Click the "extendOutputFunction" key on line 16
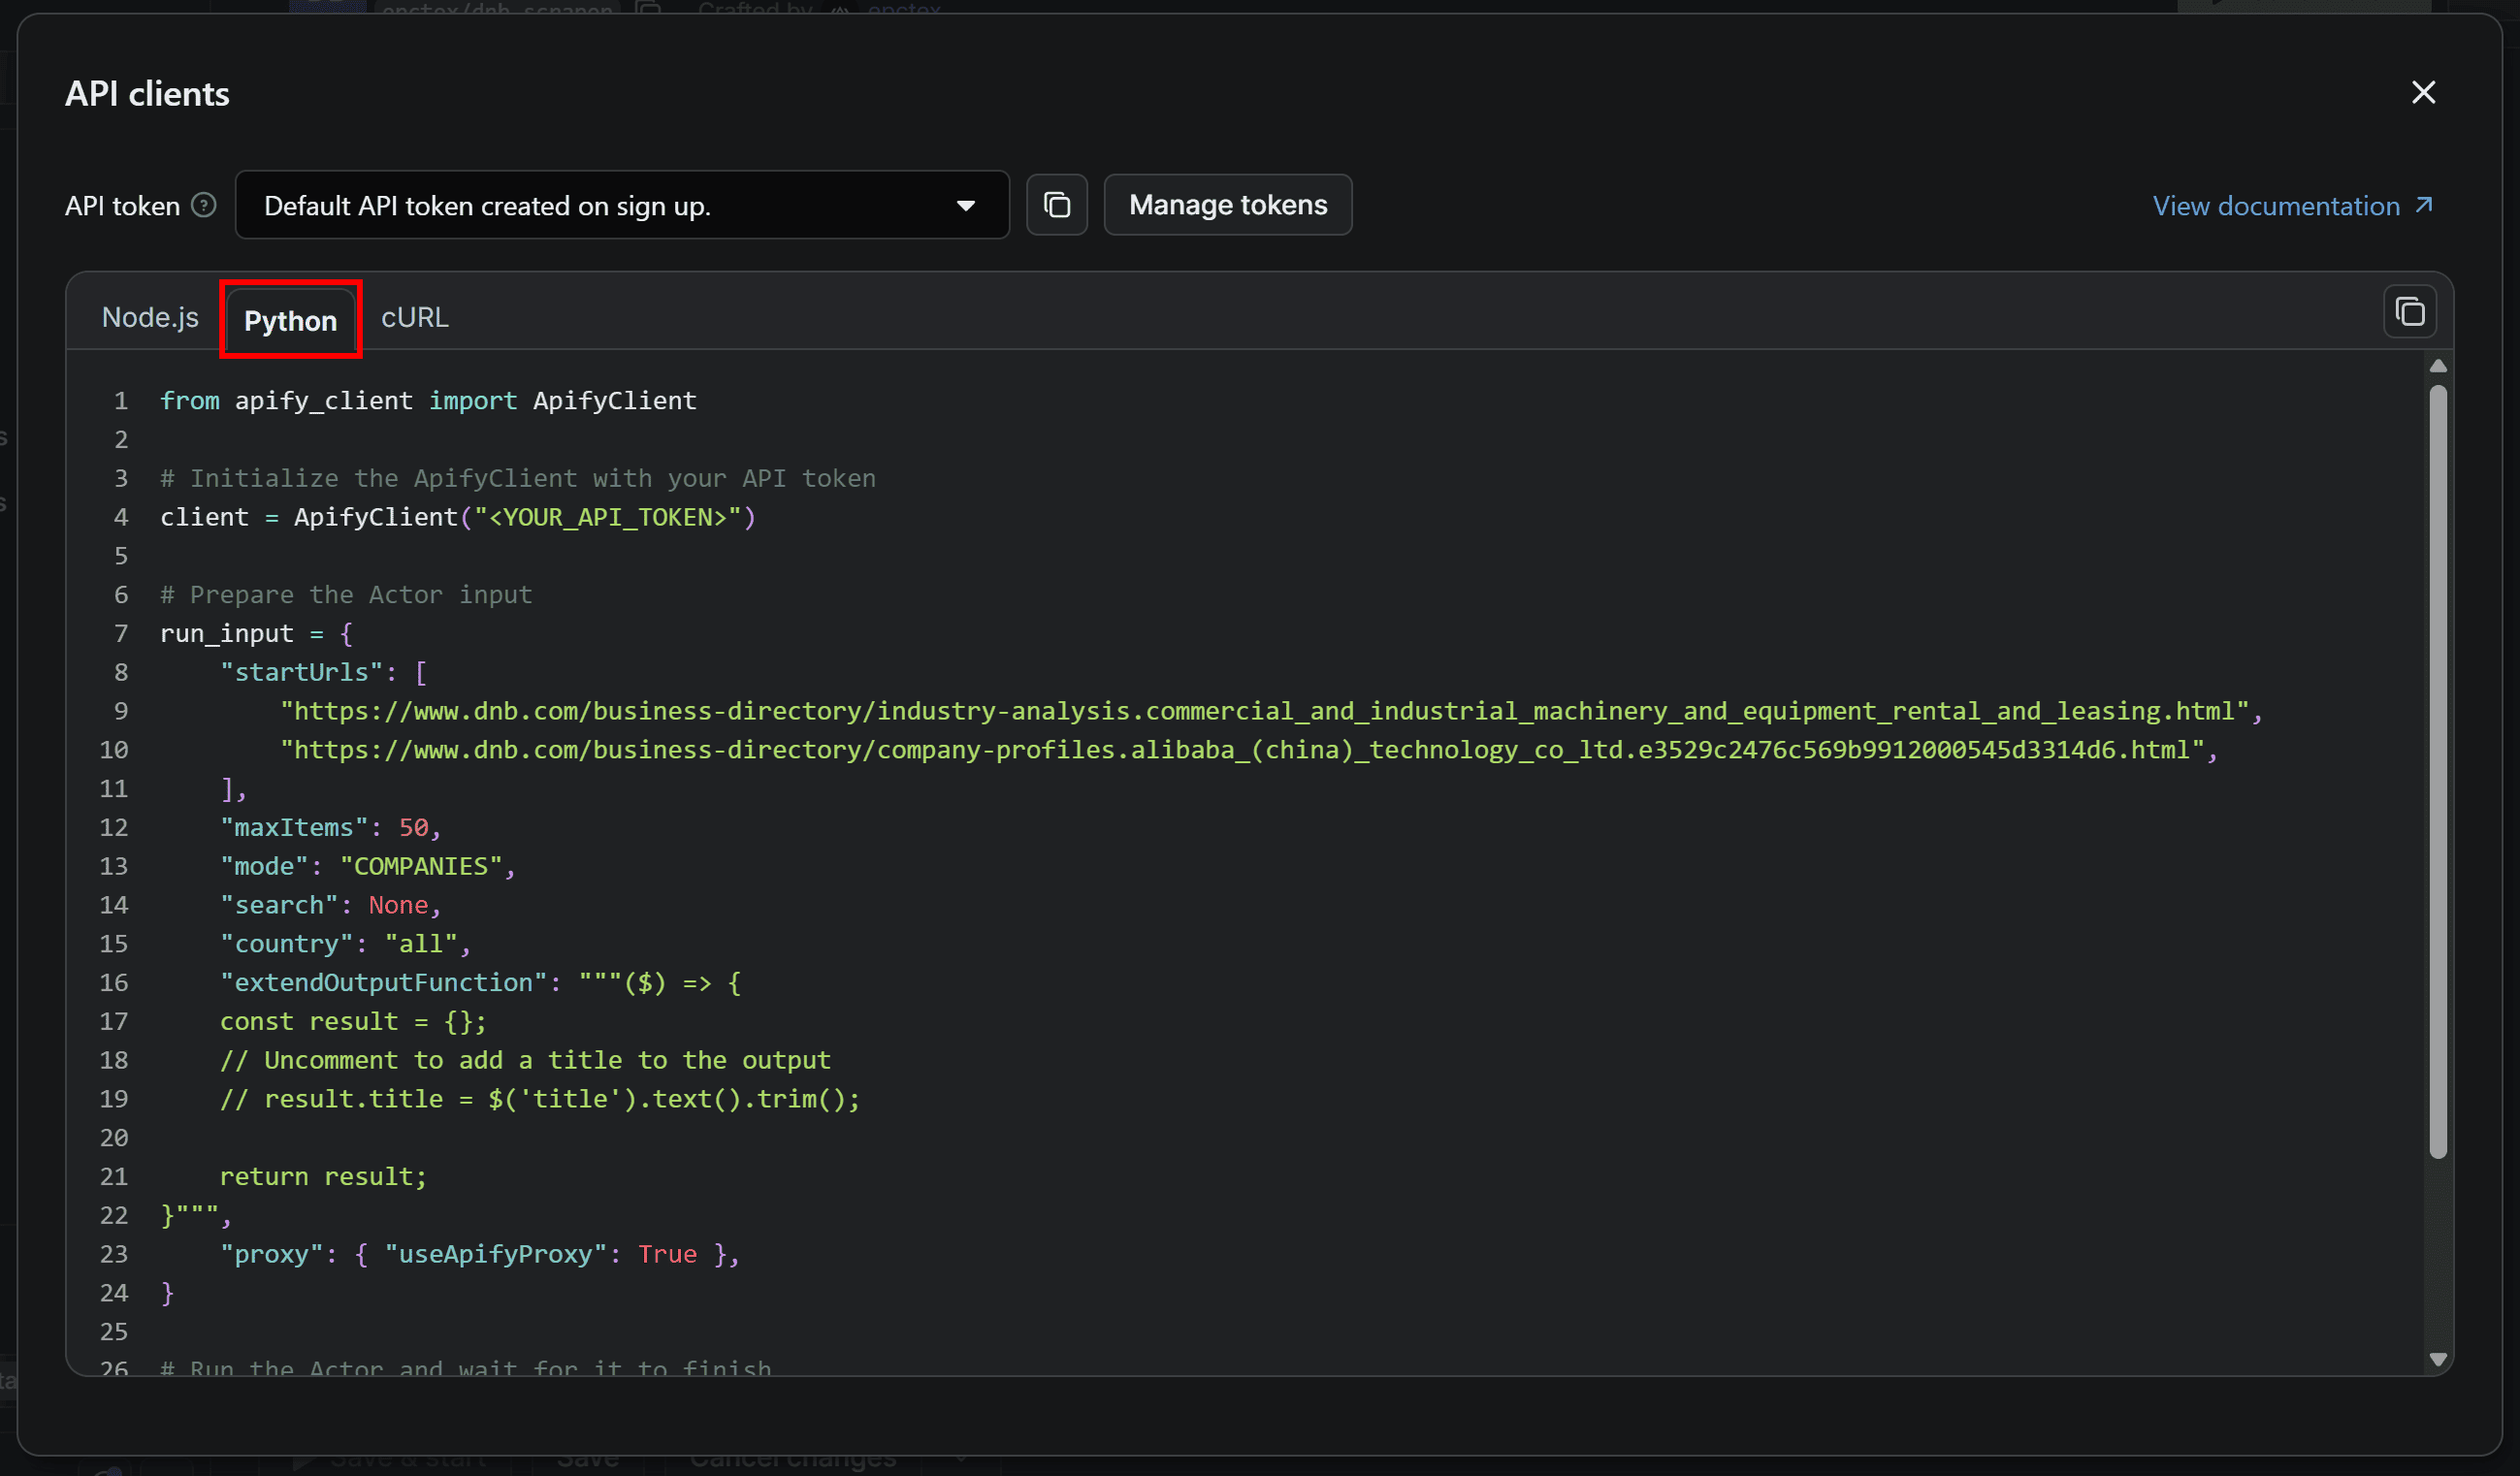Screen dimensions: 2520x1476 coord(384,983)
